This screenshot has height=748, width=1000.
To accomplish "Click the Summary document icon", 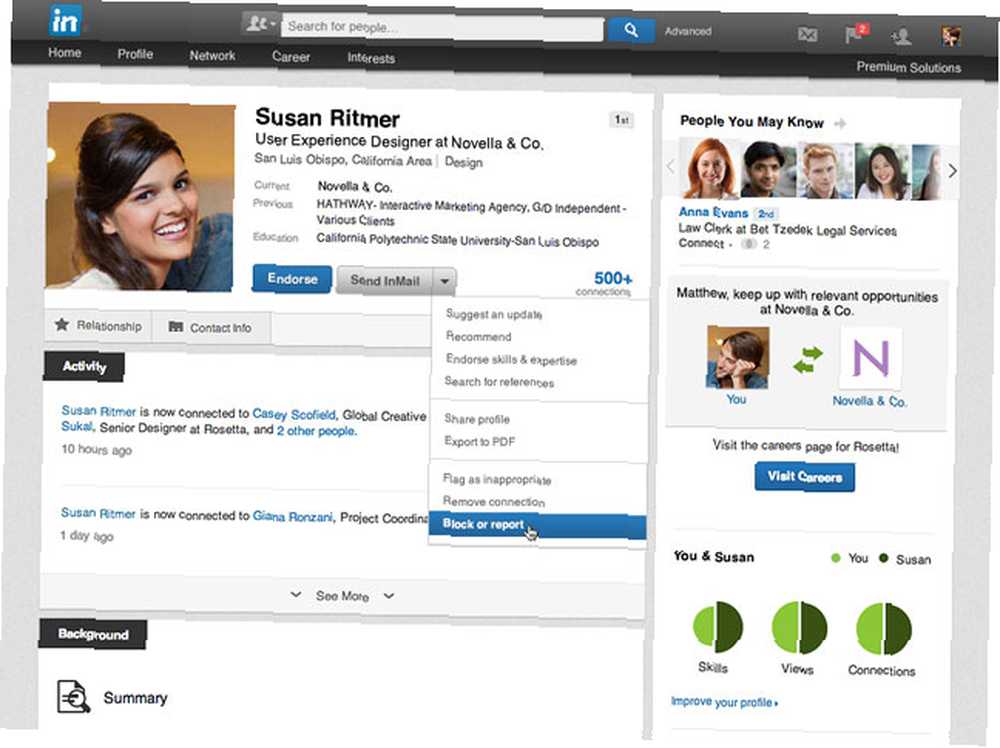I will click(x=73, y=696).
